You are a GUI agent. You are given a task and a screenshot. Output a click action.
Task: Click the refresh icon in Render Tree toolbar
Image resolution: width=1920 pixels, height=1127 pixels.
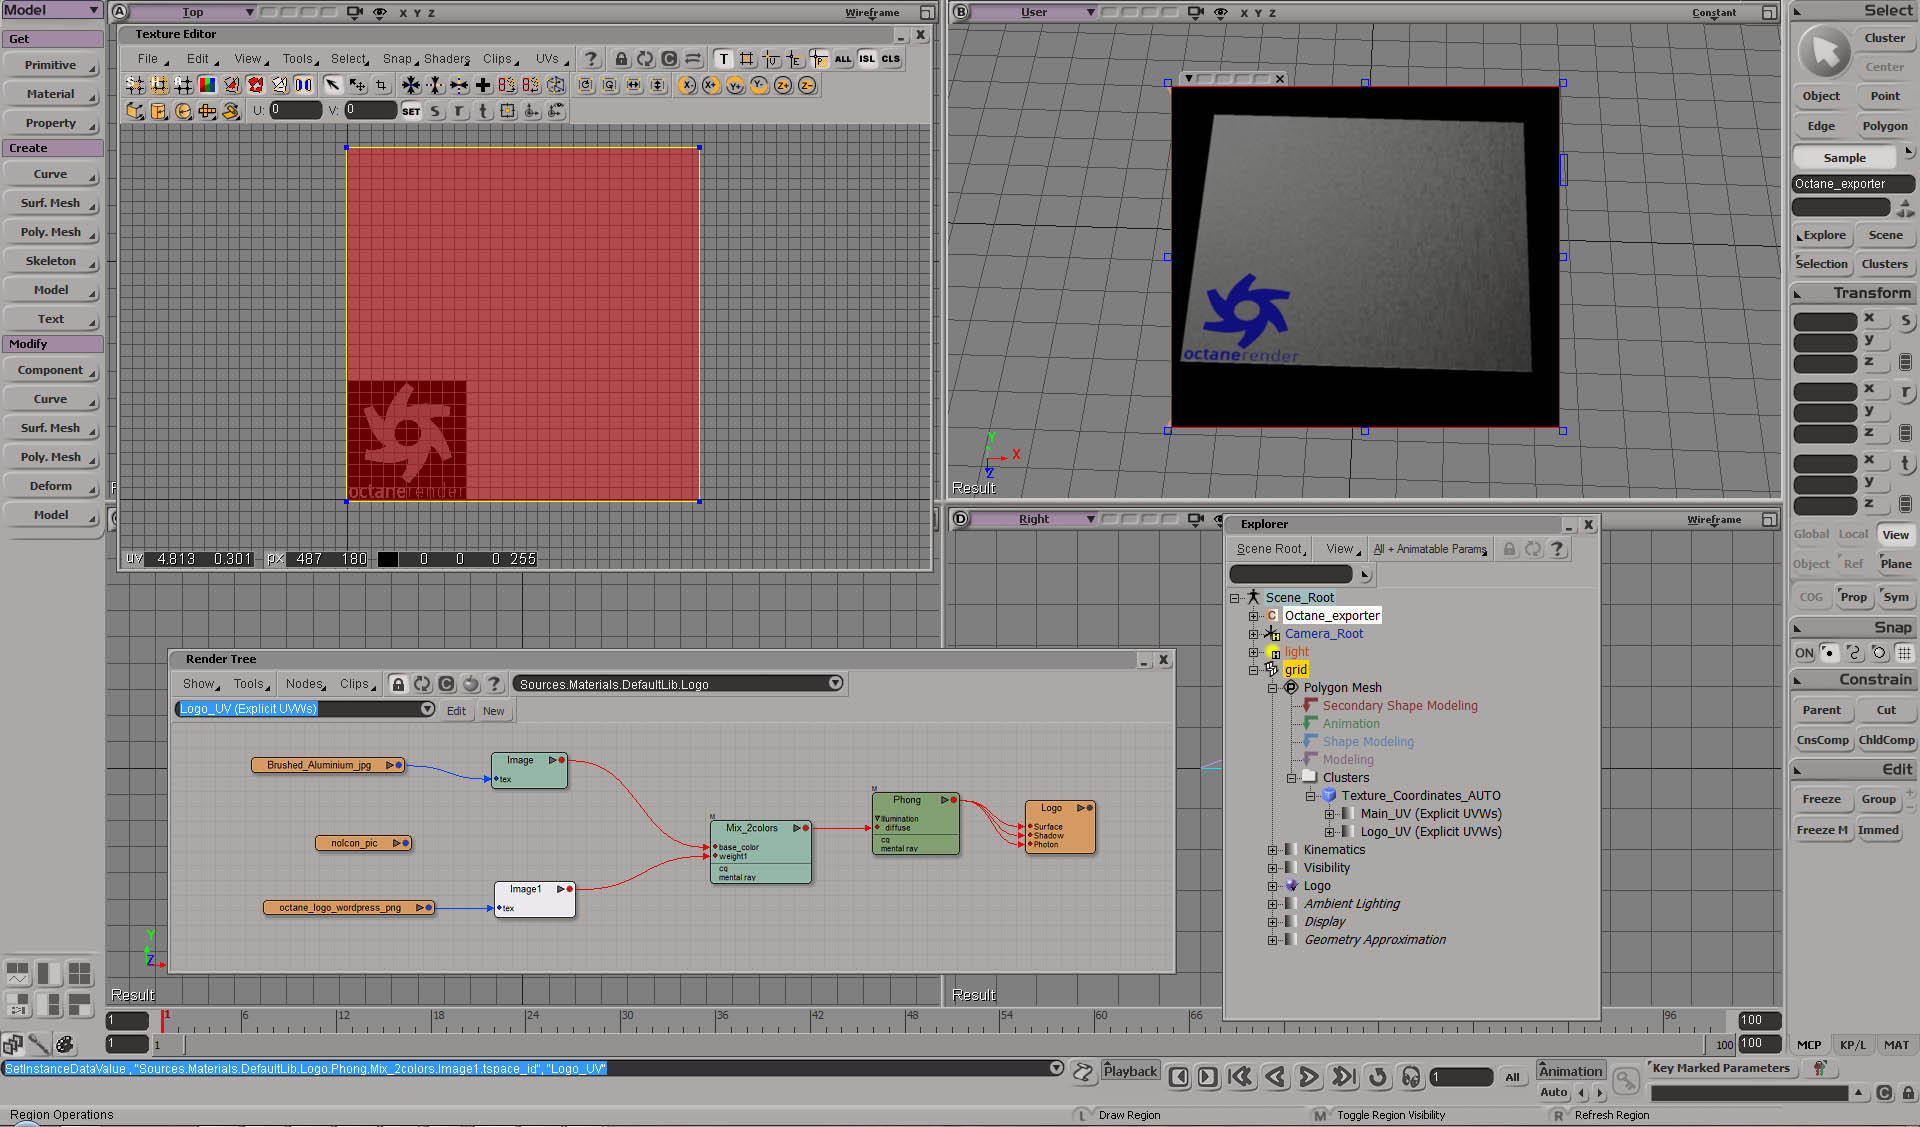click(422, 684)
